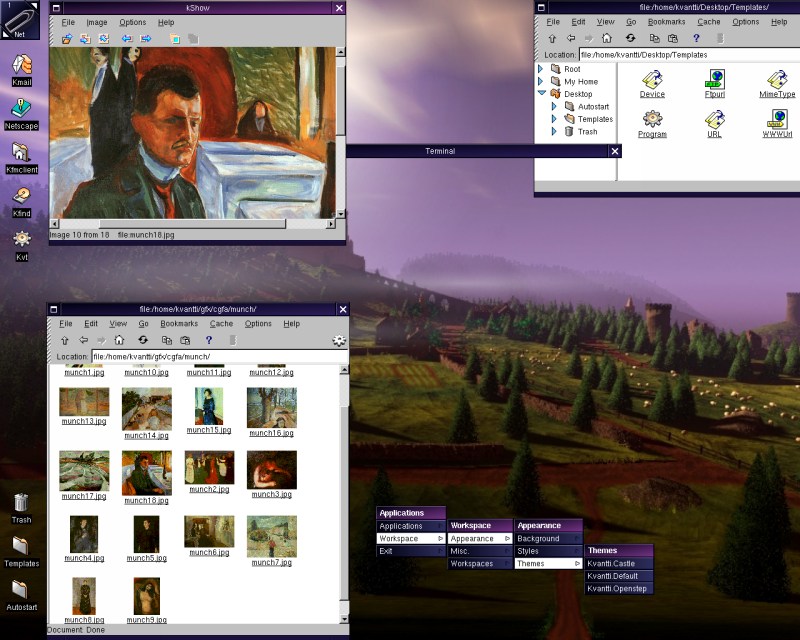The height and width of the screenshot is (640, 800).
Task: Click the paste icon in the munch file window
Action: [185, 340]
